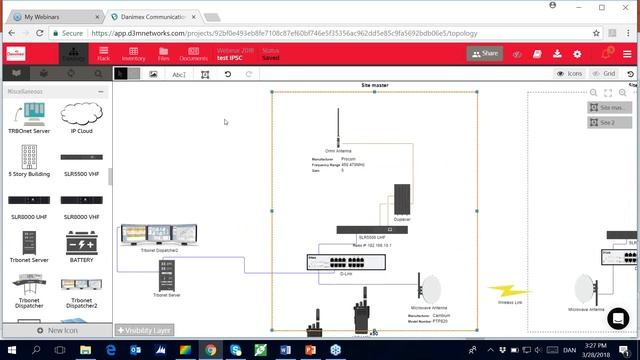The width and height of the screenshot is (640, 360).
Task: Open project settings gear icon
Action: (x=577, y=54)
